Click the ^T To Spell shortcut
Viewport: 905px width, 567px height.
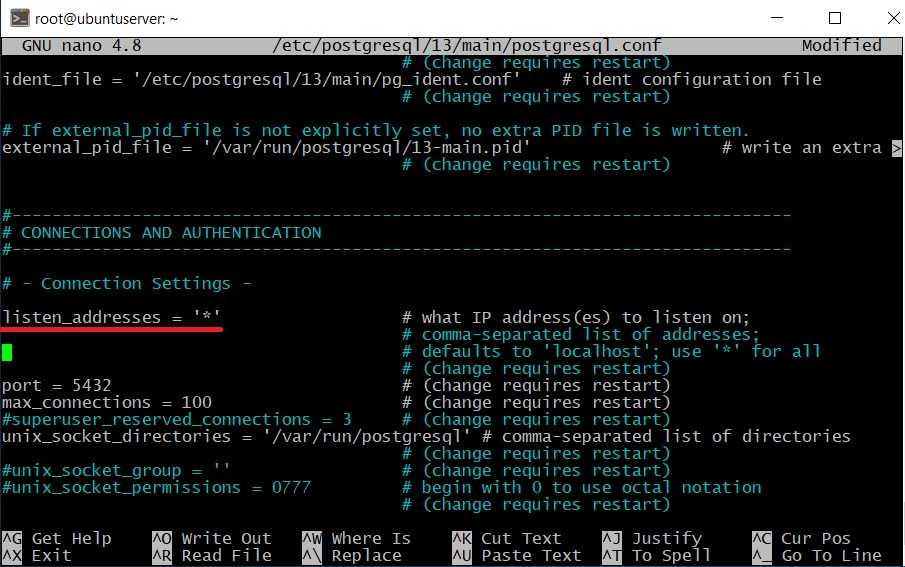click(x=656, y=555)
